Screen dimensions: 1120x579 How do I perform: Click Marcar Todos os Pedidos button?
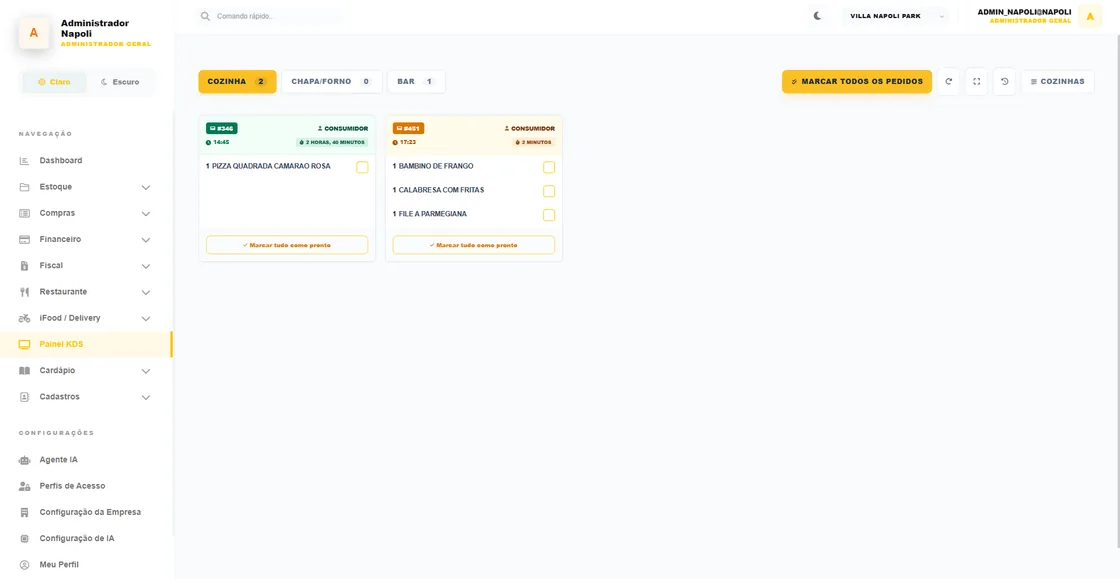[856, 81]
